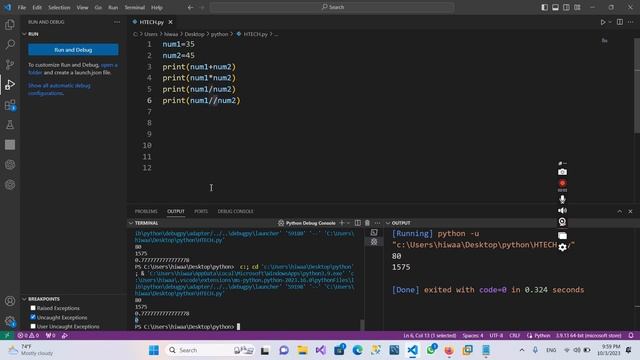Open terminal launch profile dropdown
Viewport: 640px width, 360px height.
click(348, 223)
